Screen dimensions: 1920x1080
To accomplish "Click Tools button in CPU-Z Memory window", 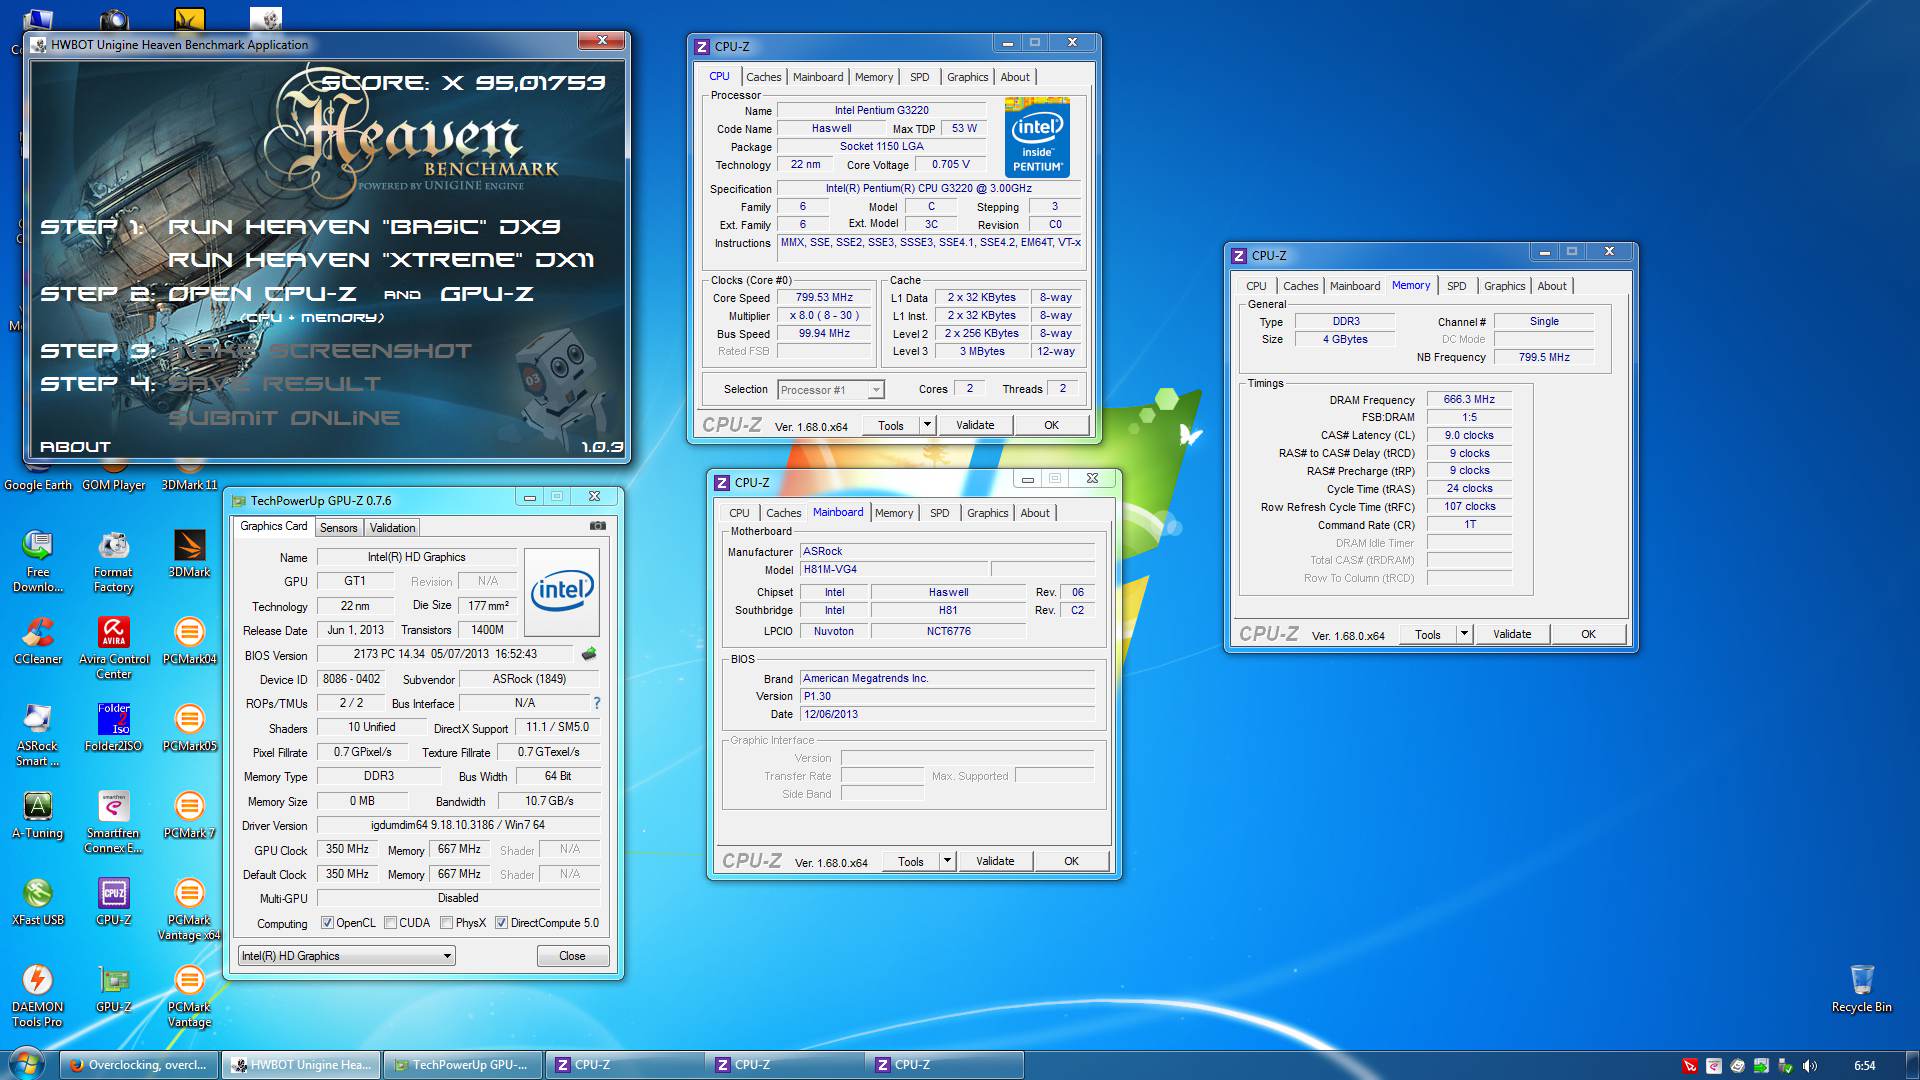I will (x=1428, y=634).
